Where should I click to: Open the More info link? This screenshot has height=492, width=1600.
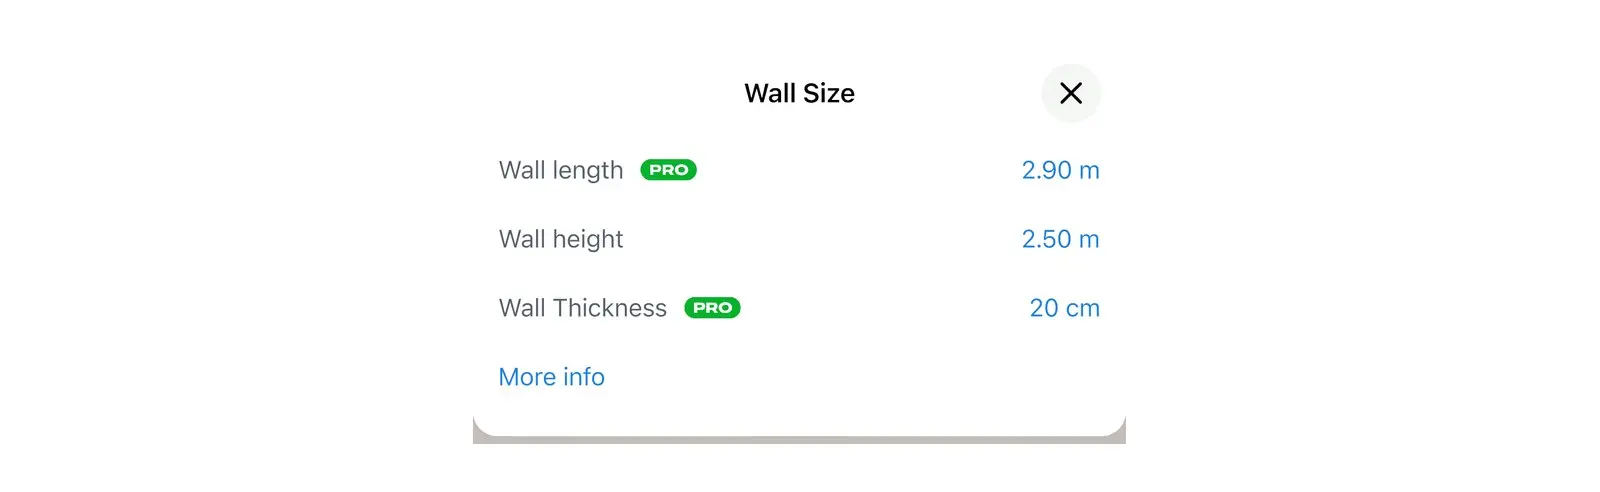click(x=552, y=377)
